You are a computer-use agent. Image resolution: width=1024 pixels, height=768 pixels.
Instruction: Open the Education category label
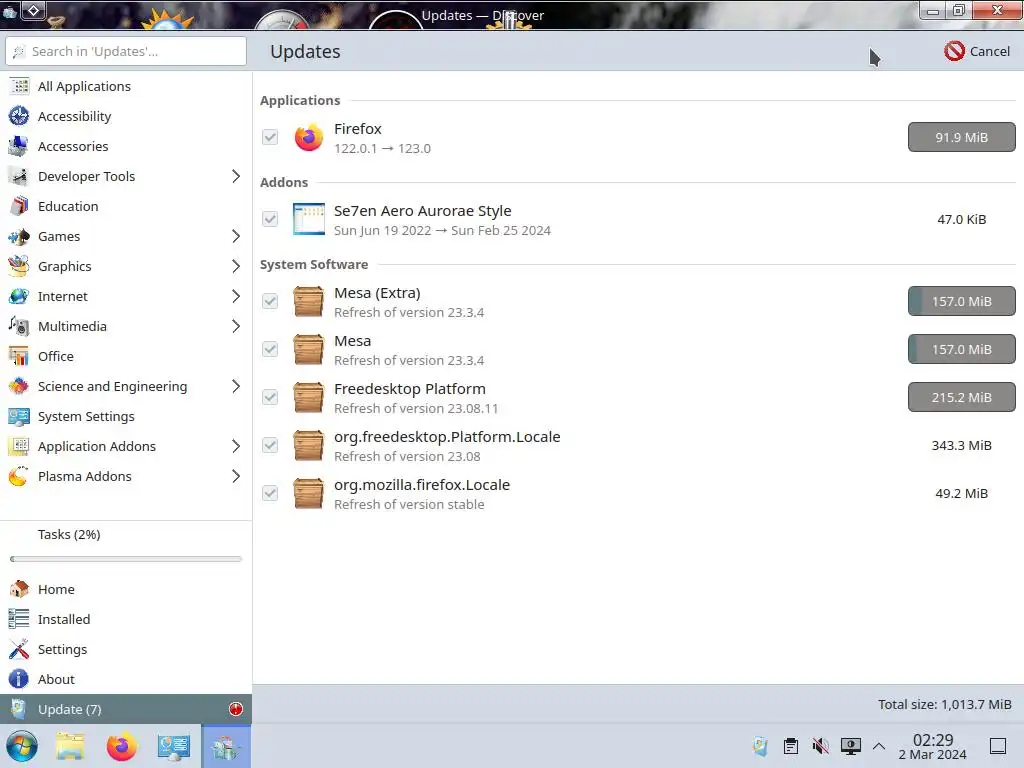pos(68,206)
